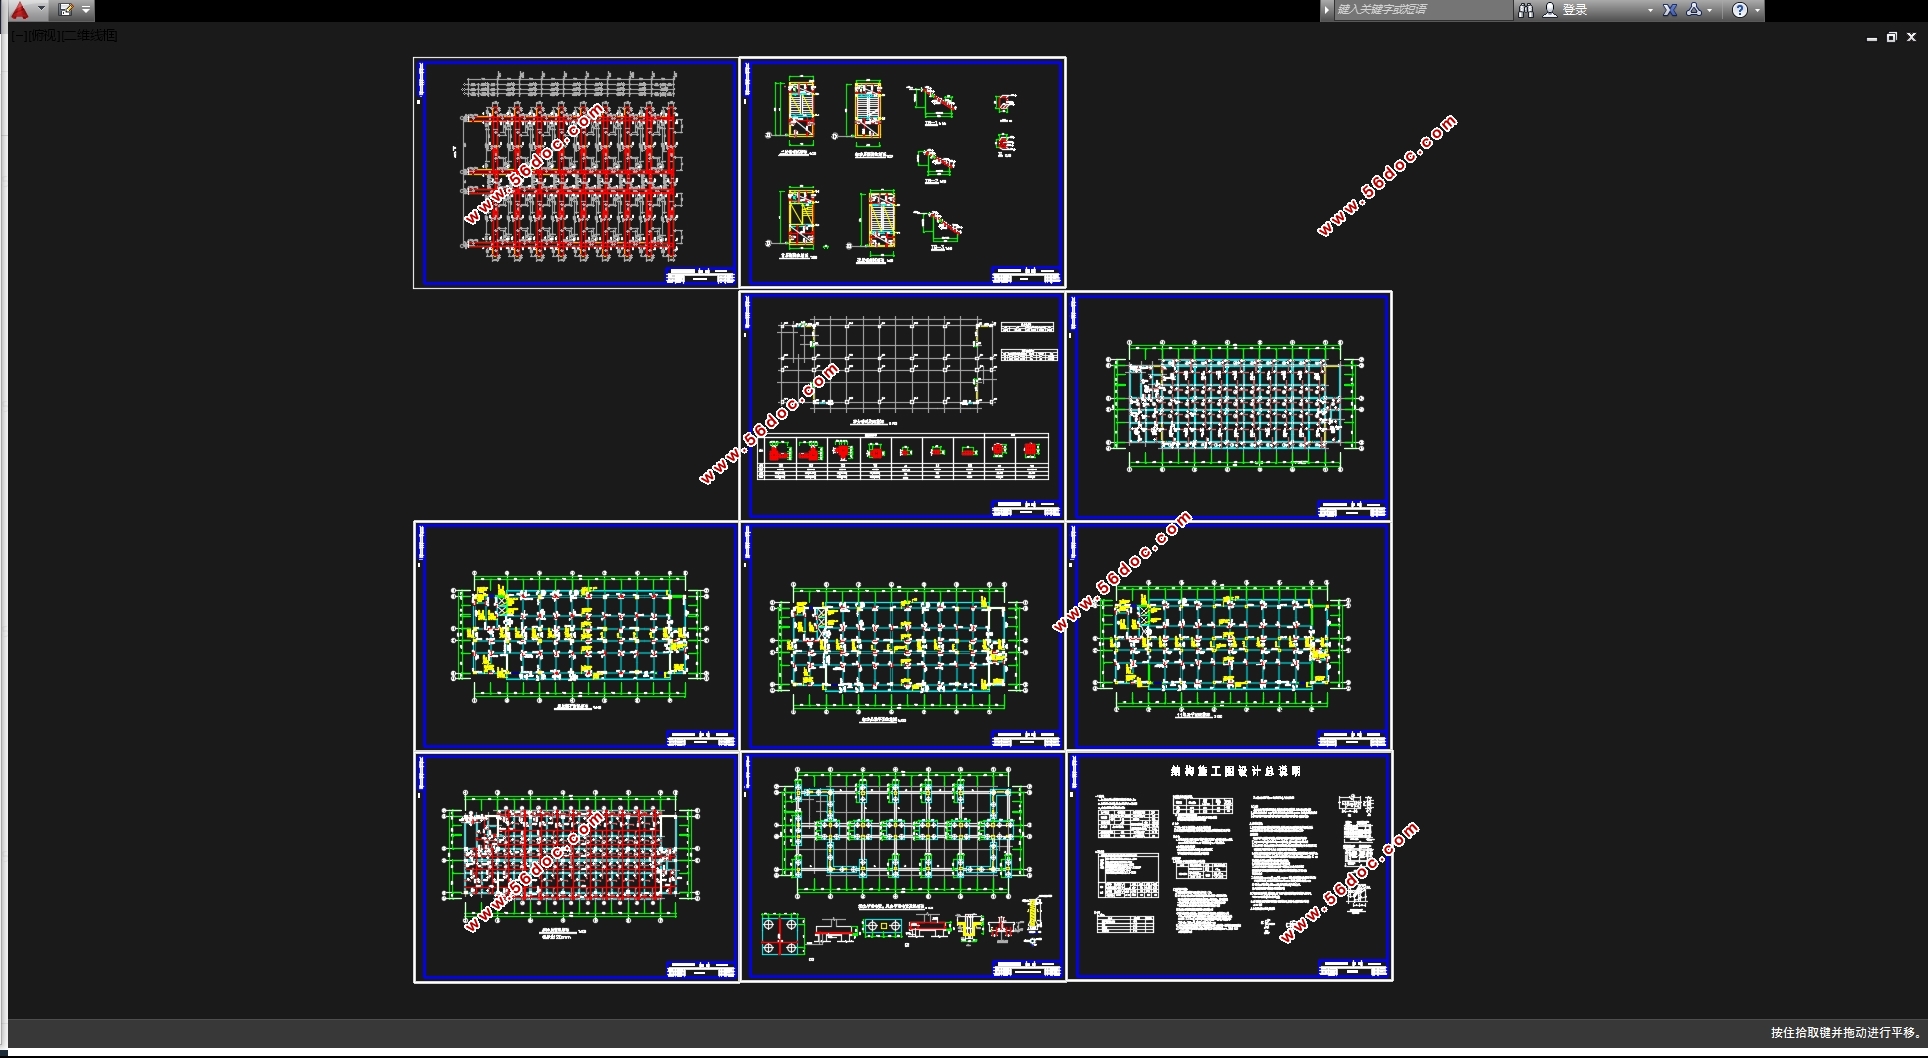This screenshot has width=1928, height=1058.
Task: Click the 登录 sign-in button
Action: (x=1575, y=10)
